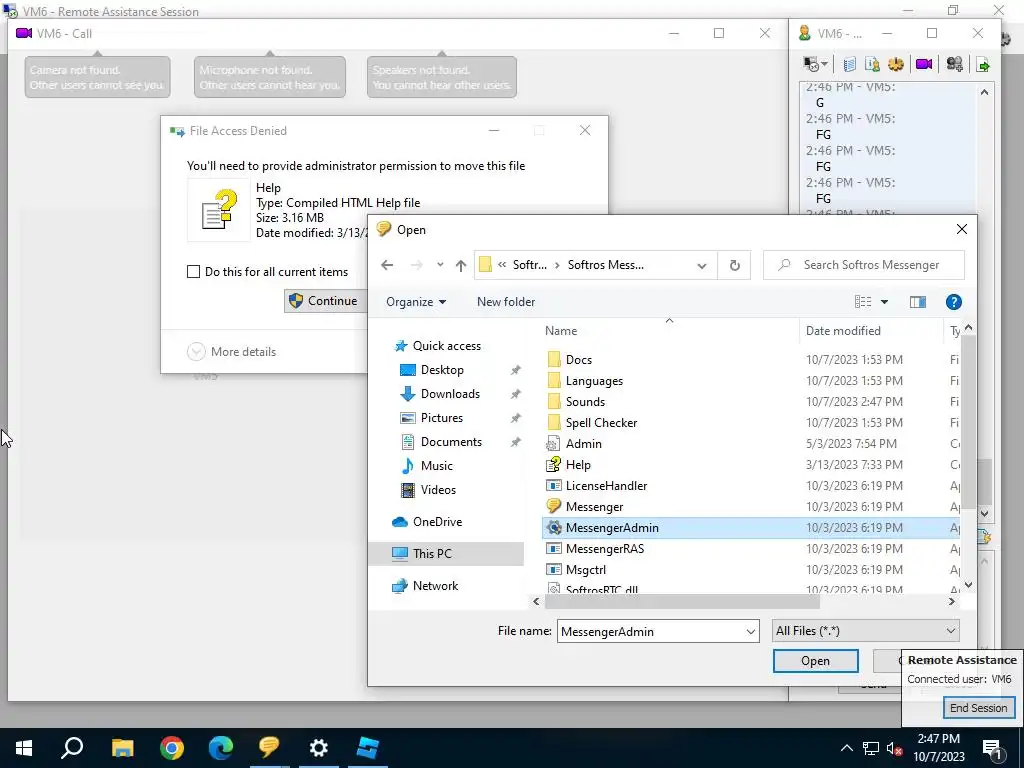Open the file type filter All Files dropdown
This screenshot has width=1024, height=768.
point(865,631)
